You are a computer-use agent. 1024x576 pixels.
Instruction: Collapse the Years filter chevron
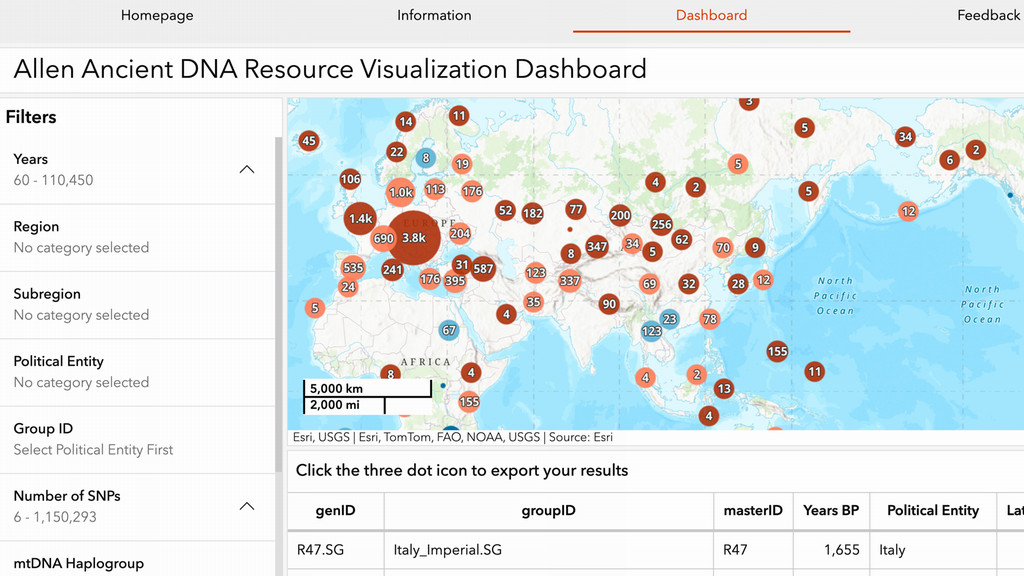247,169
